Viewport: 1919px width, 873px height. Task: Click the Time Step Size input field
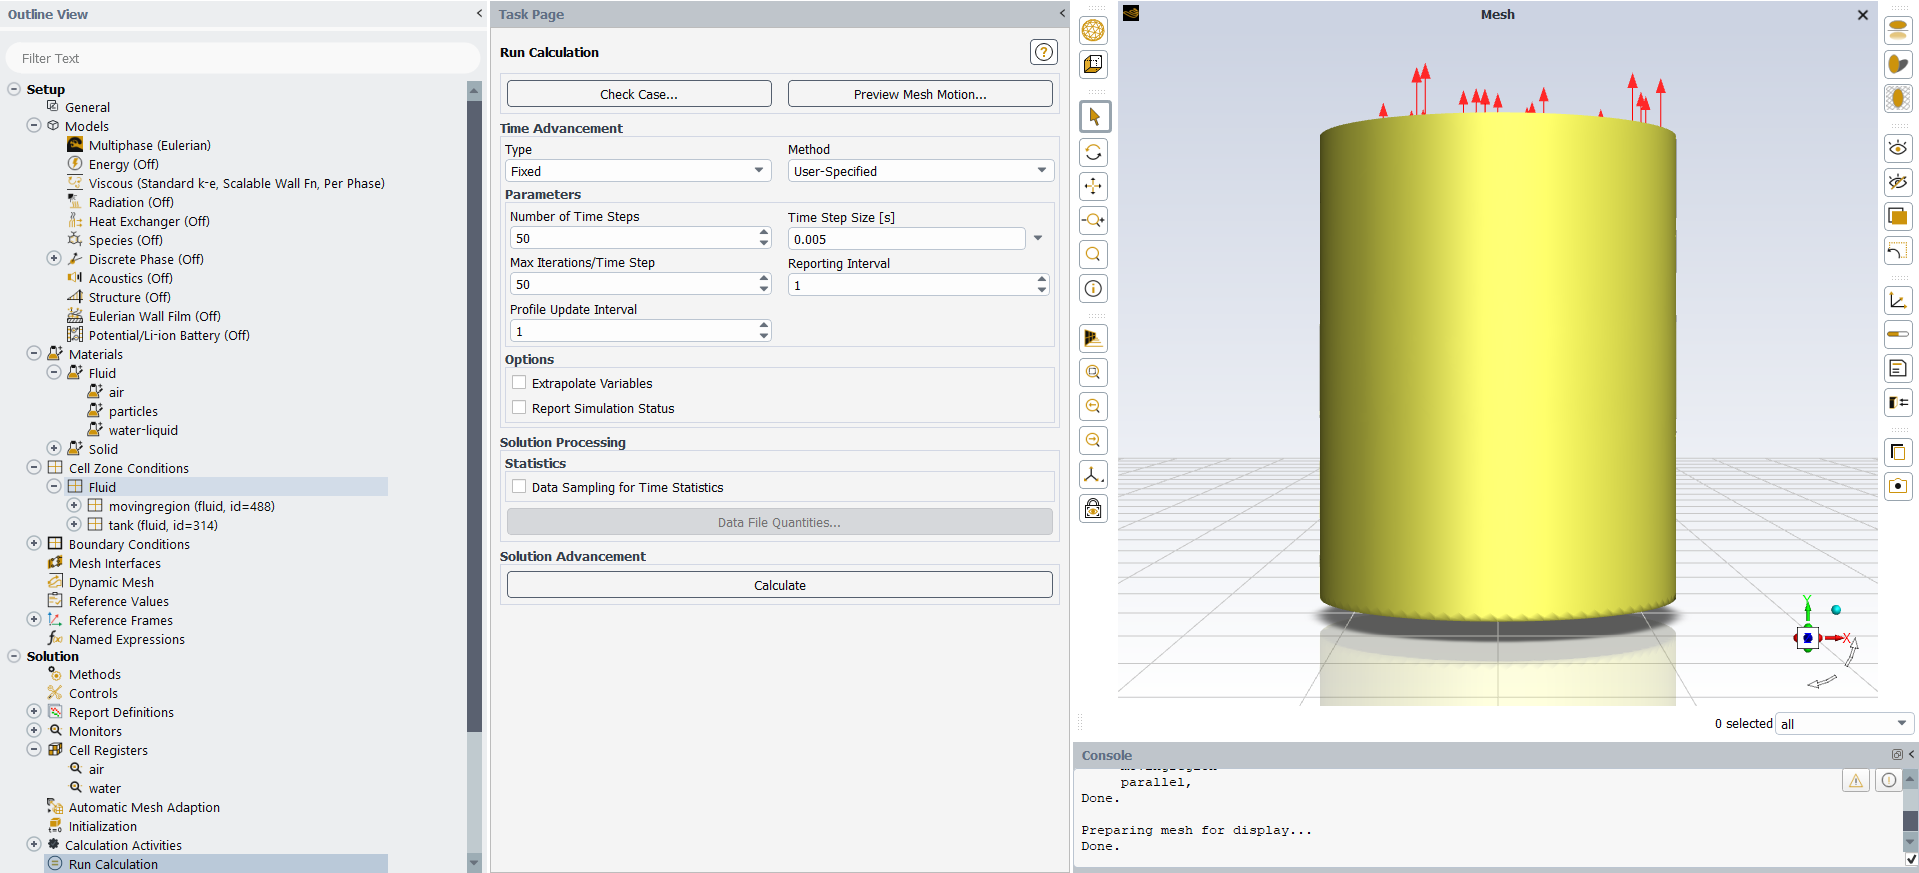pyautogui.click(x=906, y=239)
